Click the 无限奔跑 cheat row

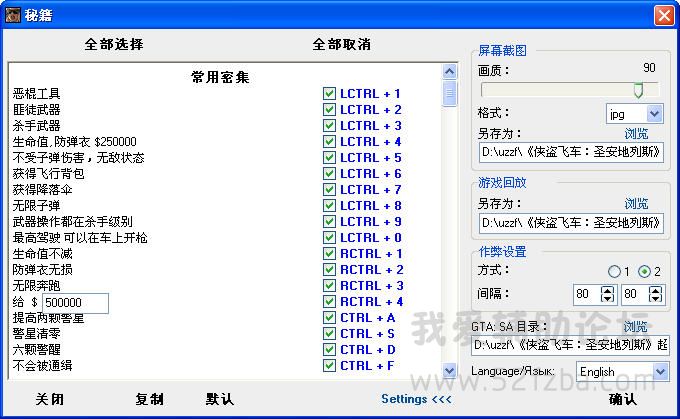coord(36,286)
